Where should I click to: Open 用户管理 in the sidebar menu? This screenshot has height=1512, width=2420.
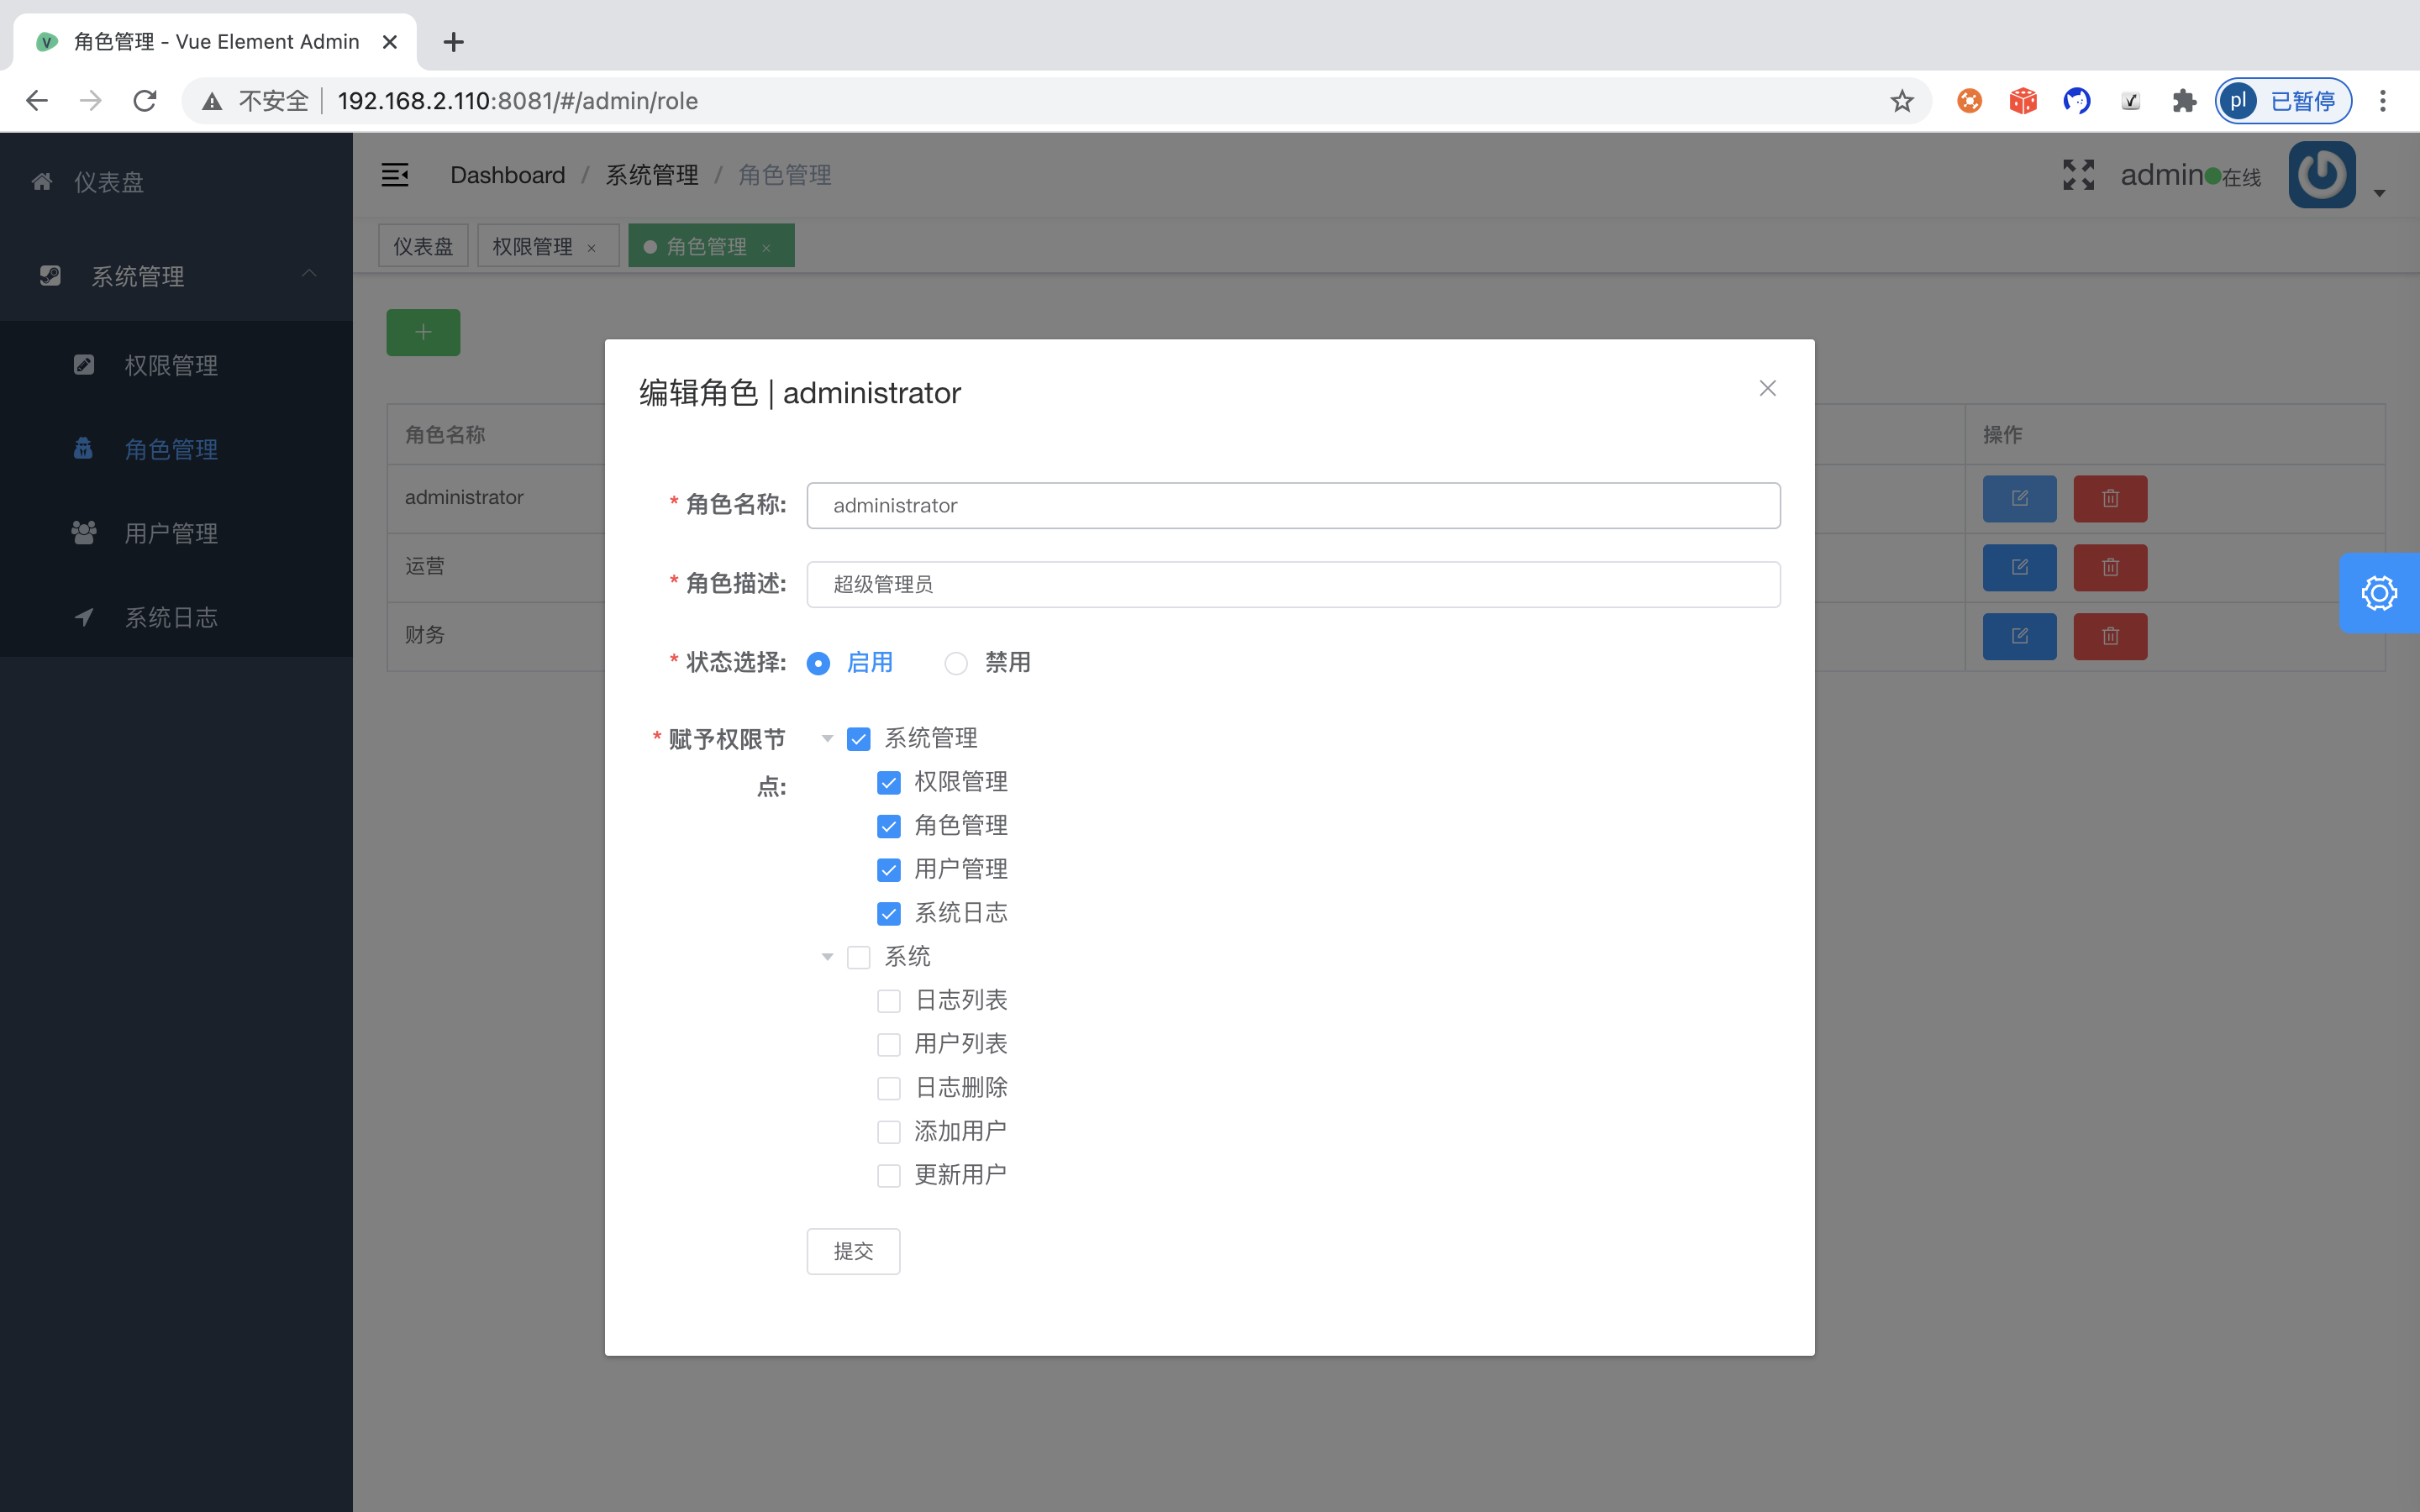[171, 533]
